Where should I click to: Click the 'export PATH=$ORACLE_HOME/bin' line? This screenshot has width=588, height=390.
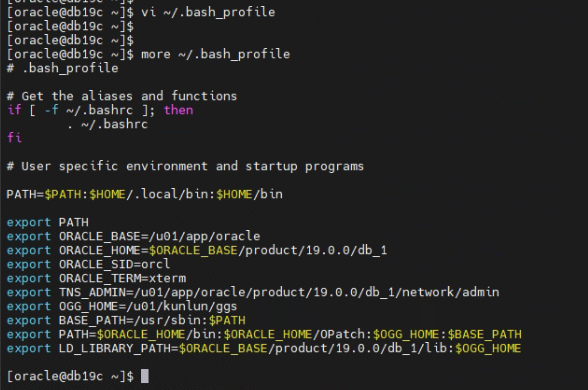click(x=264, y=334)
